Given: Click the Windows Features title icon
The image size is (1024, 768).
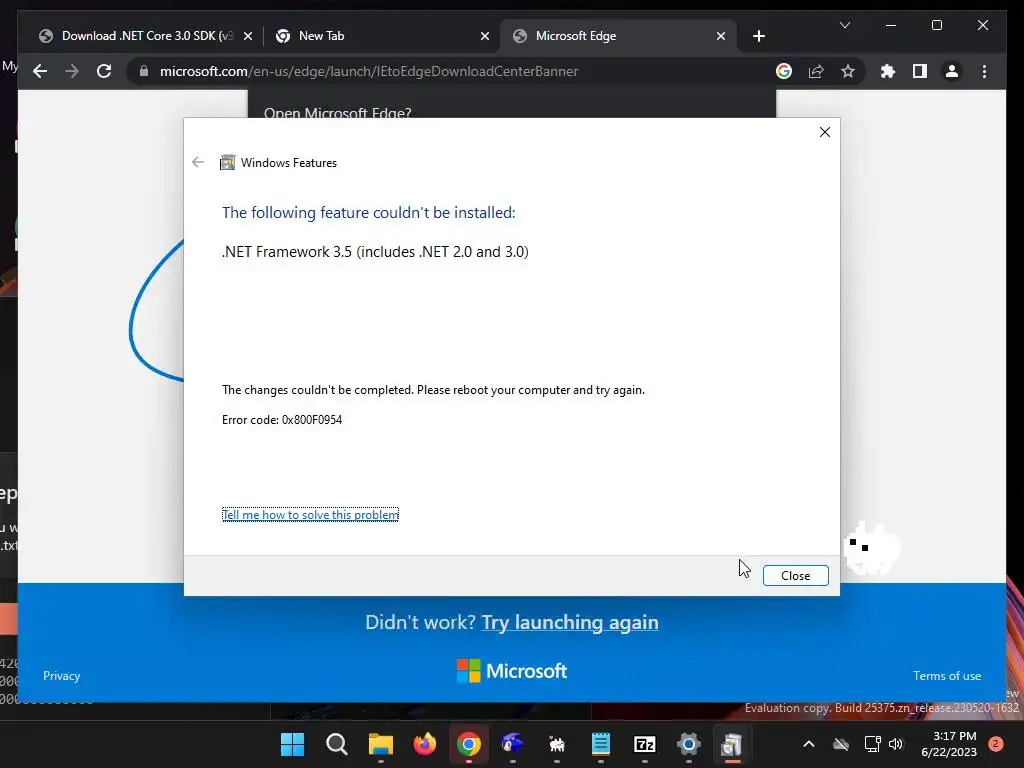Looking at the screenshot, I should pos(227,162).
